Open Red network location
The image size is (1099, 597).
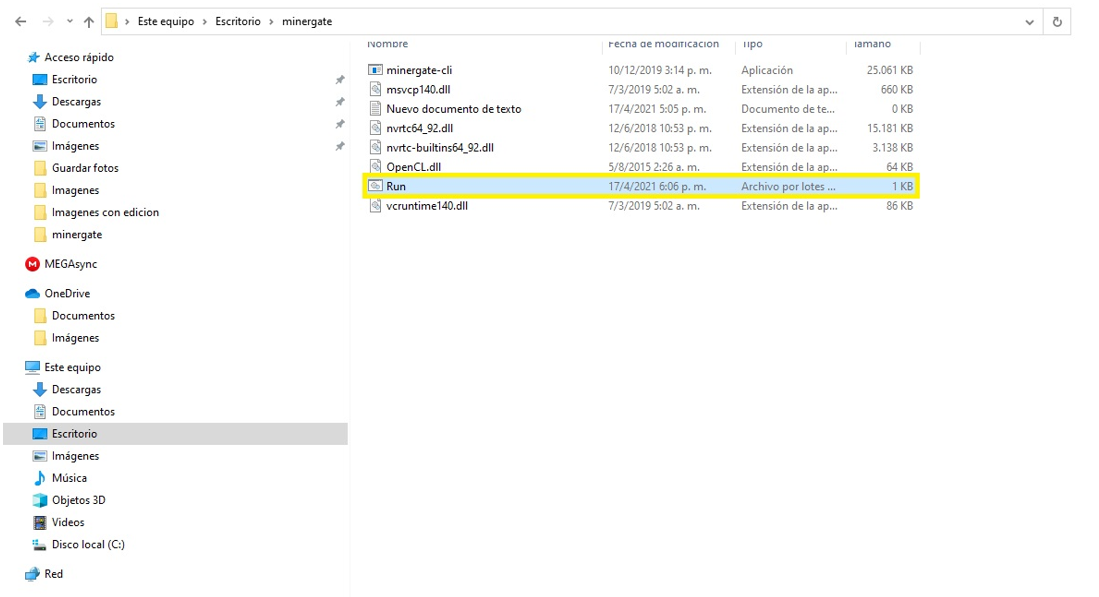53,574
